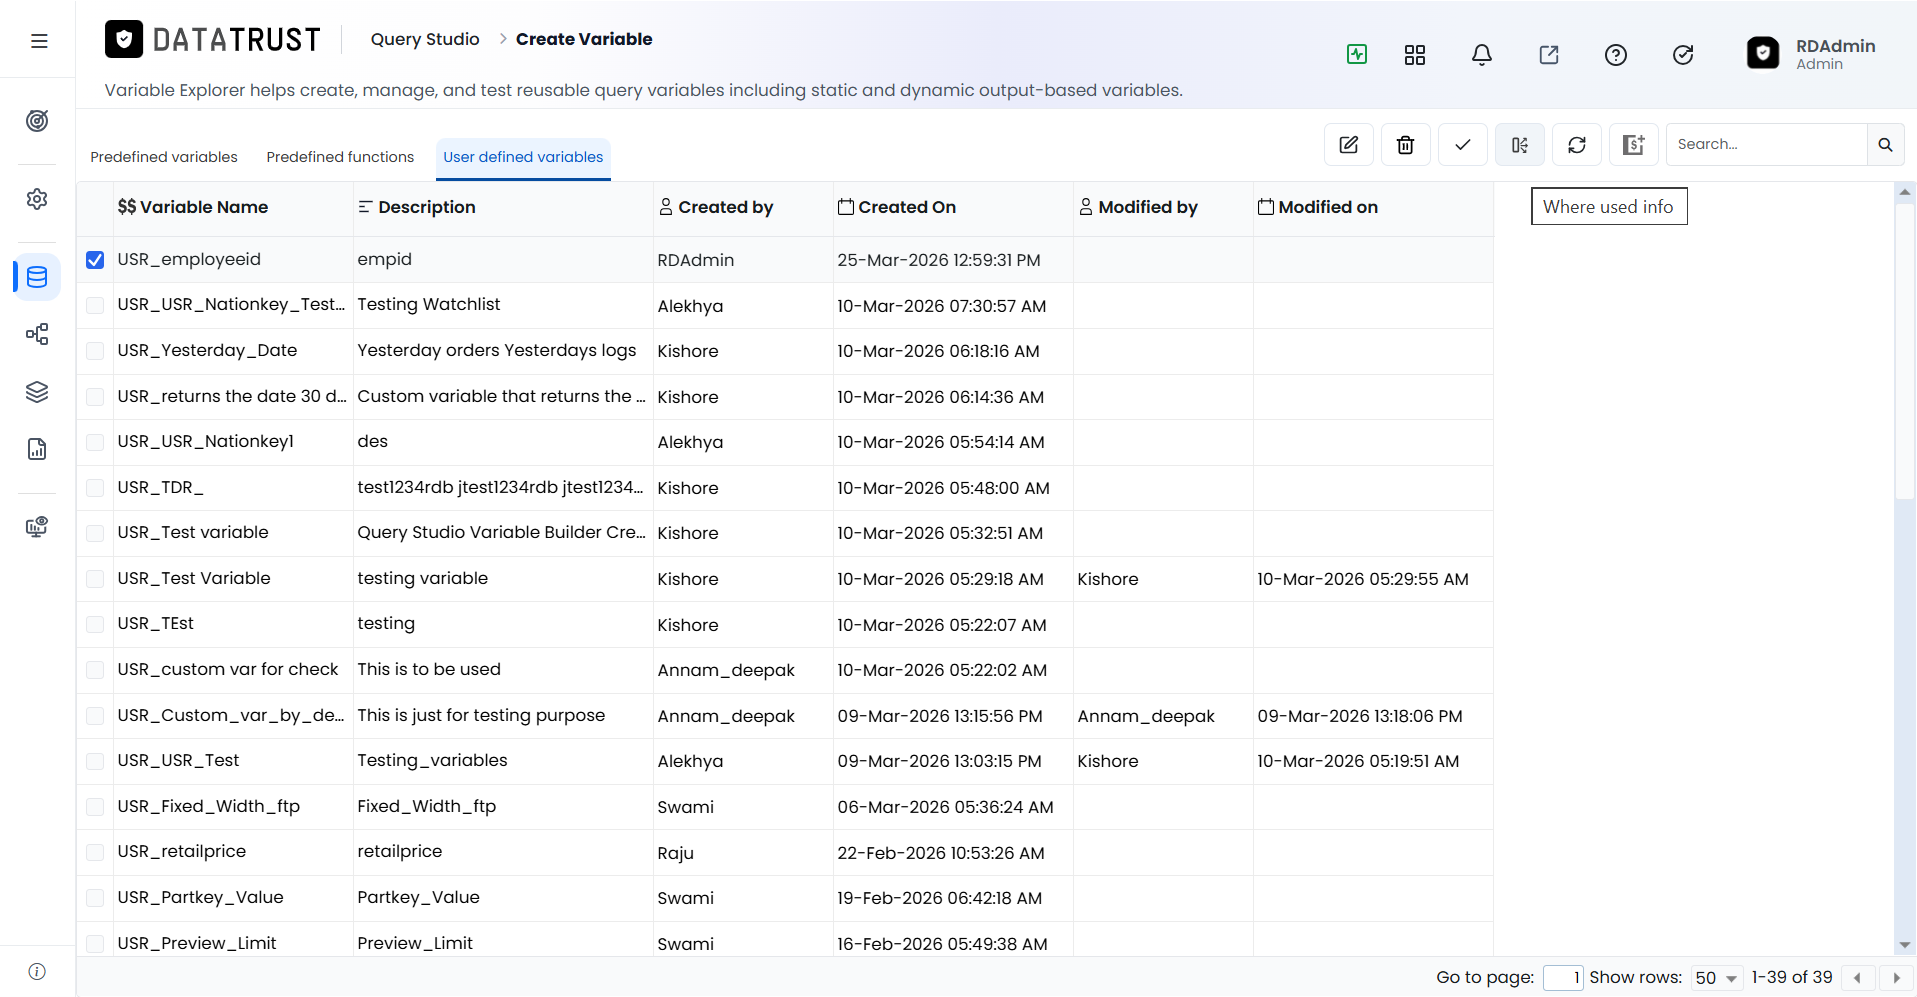Uncheck the USR_employeeid row checkbox

95,260
